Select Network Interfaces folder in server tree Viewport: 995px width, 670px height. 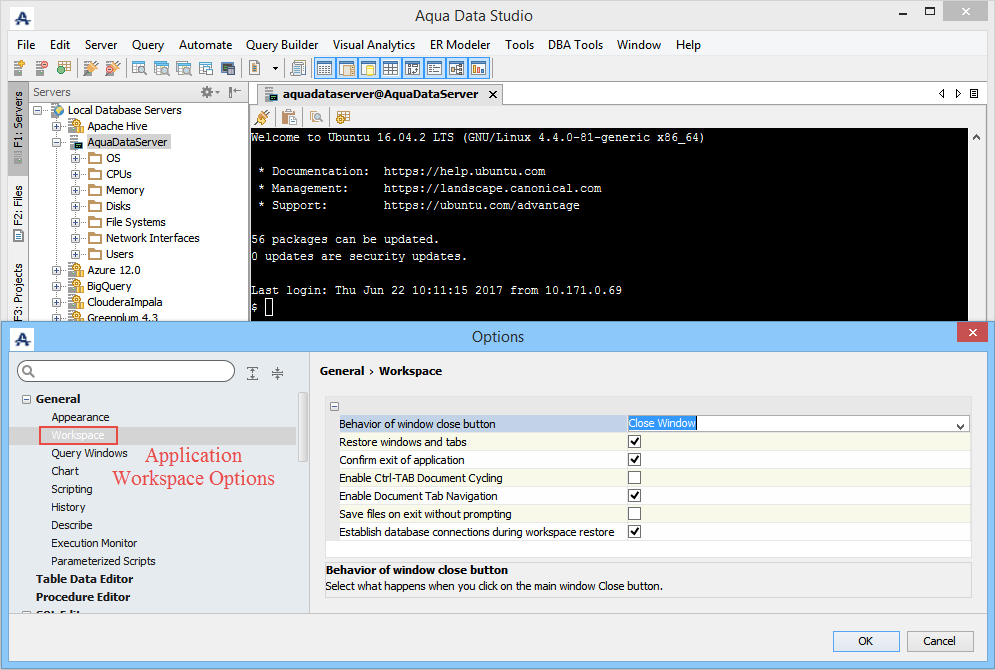153,238
